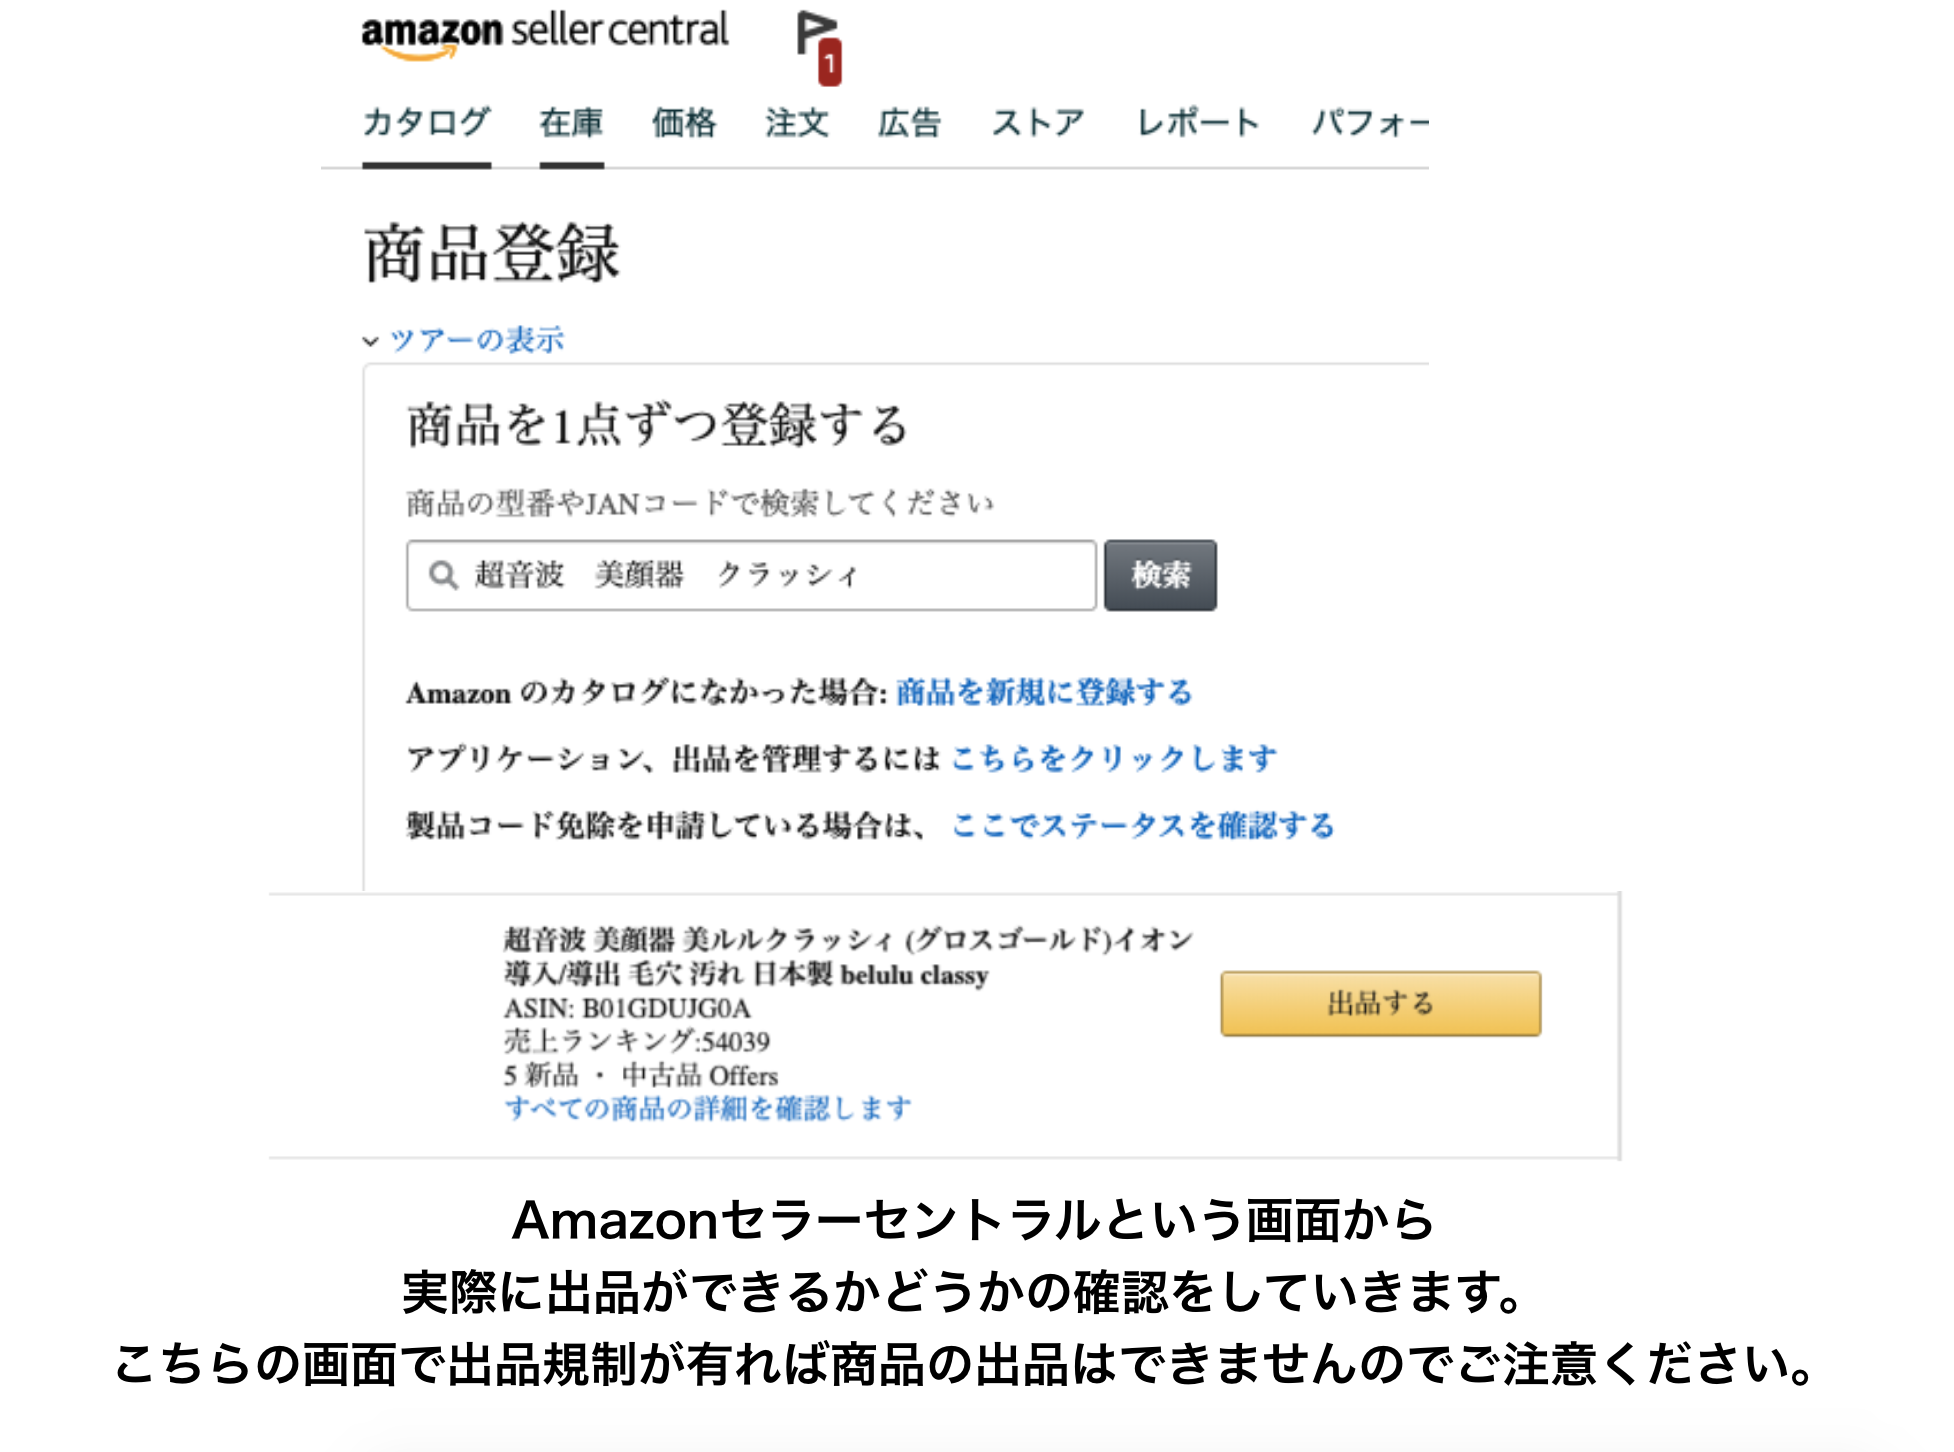Screen dimensions: 1954x1452
Task: Click the notification flag icon
Action: coord(815,34)
